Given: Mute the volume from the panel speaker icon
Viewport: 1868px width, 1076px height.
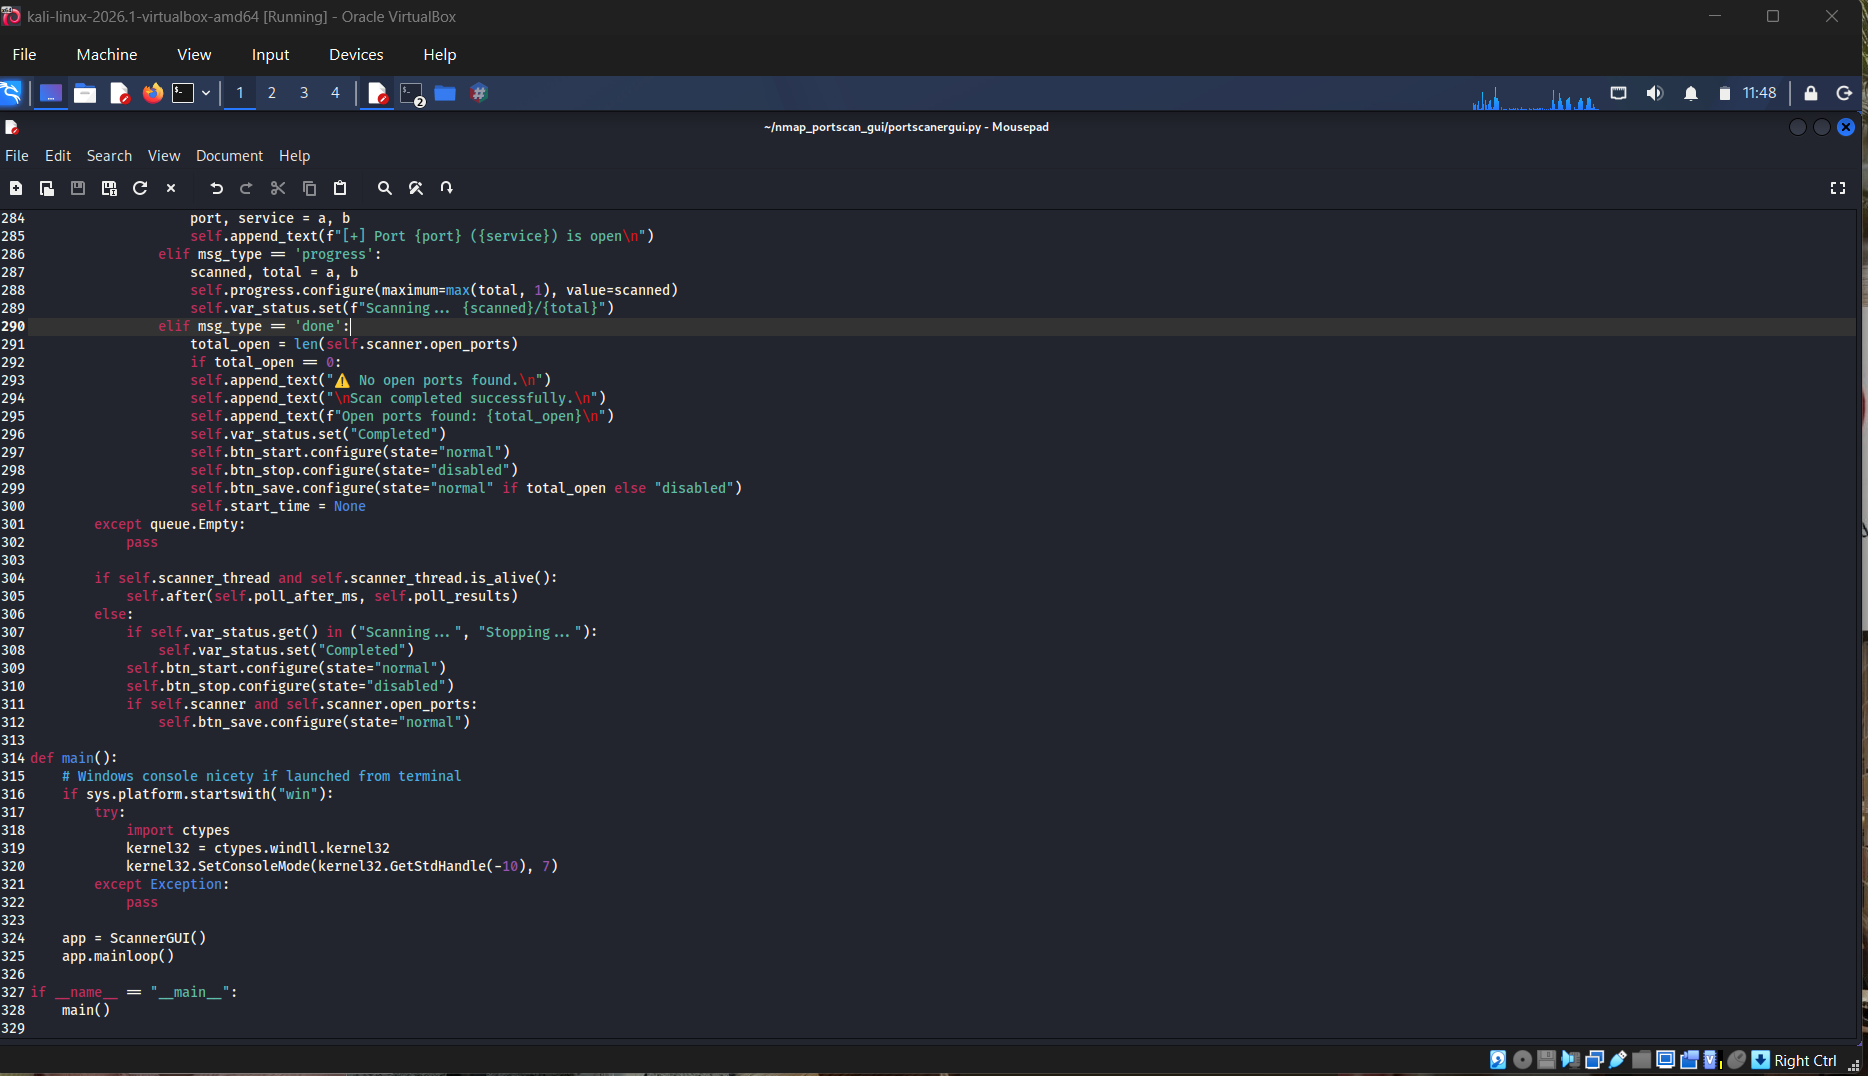Looking at the screenshot, I should point(1655,93).
